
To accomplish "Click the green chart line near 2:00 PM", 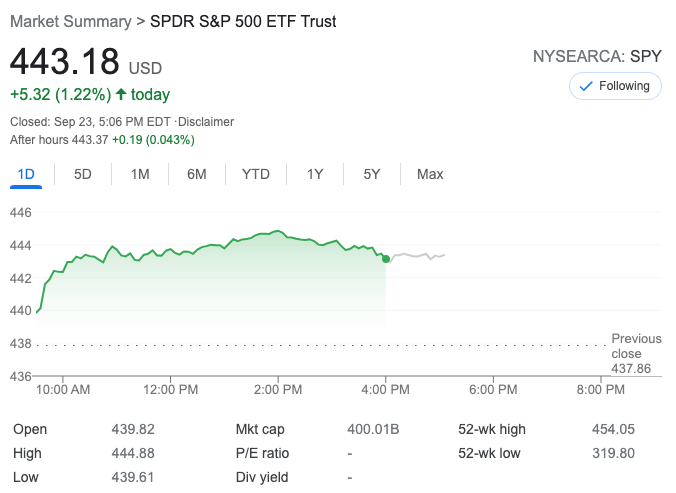I will (x=278, y=232).
